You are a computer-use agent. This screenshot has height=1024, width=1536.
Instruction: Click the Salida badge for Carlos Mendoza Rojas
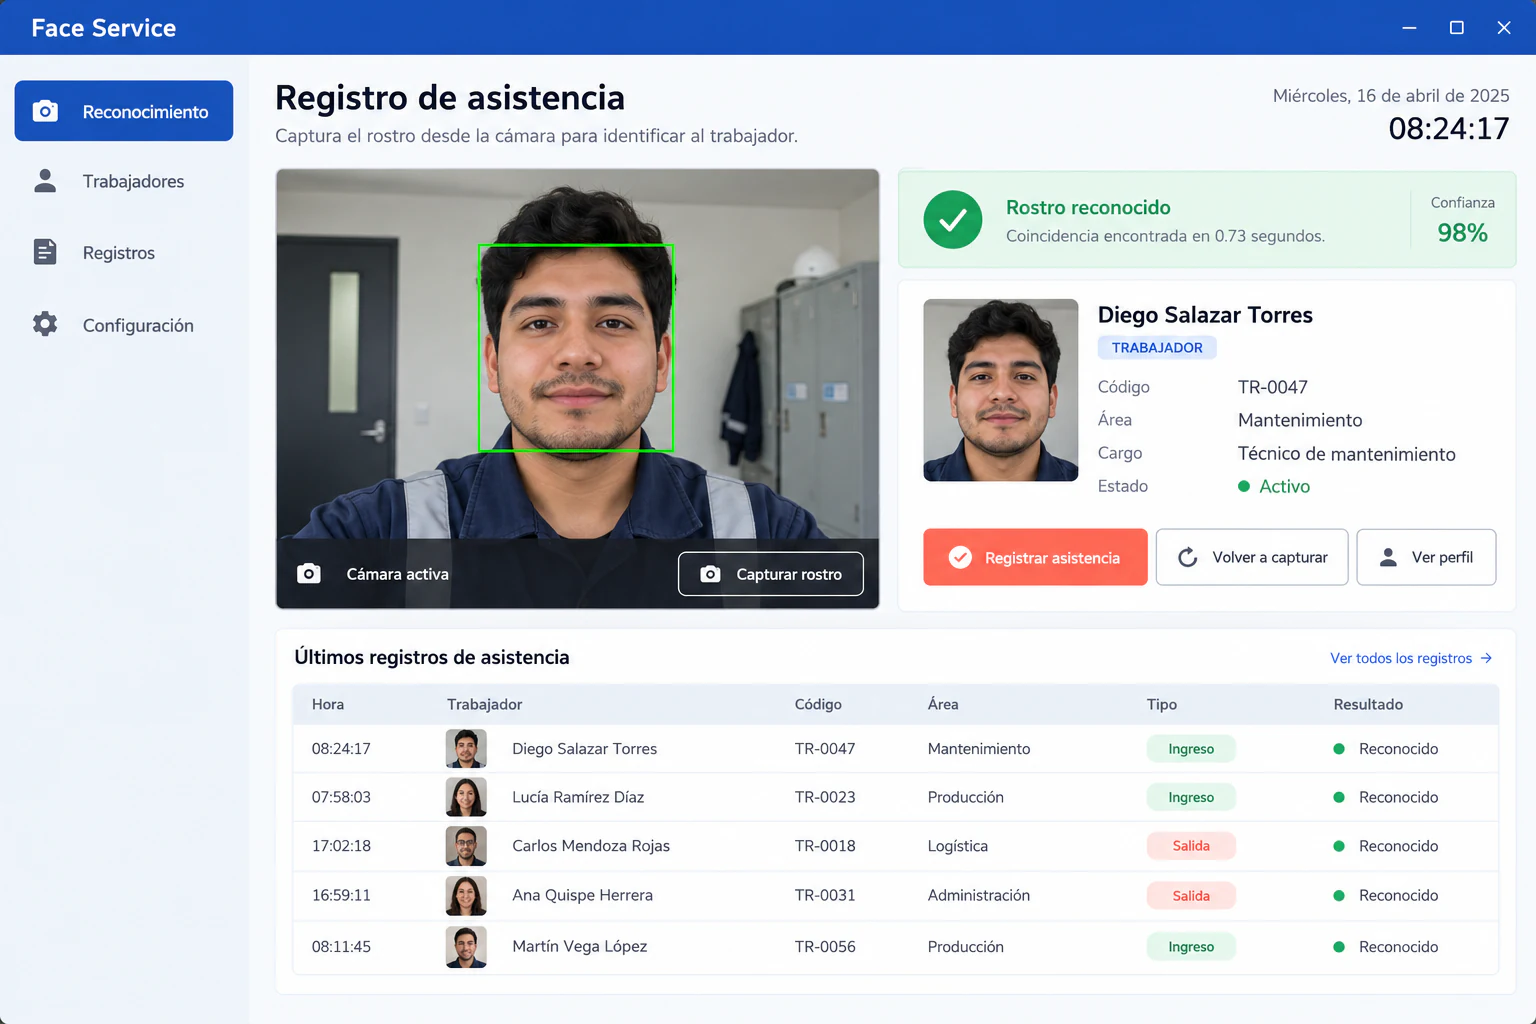pos(1191,846)
